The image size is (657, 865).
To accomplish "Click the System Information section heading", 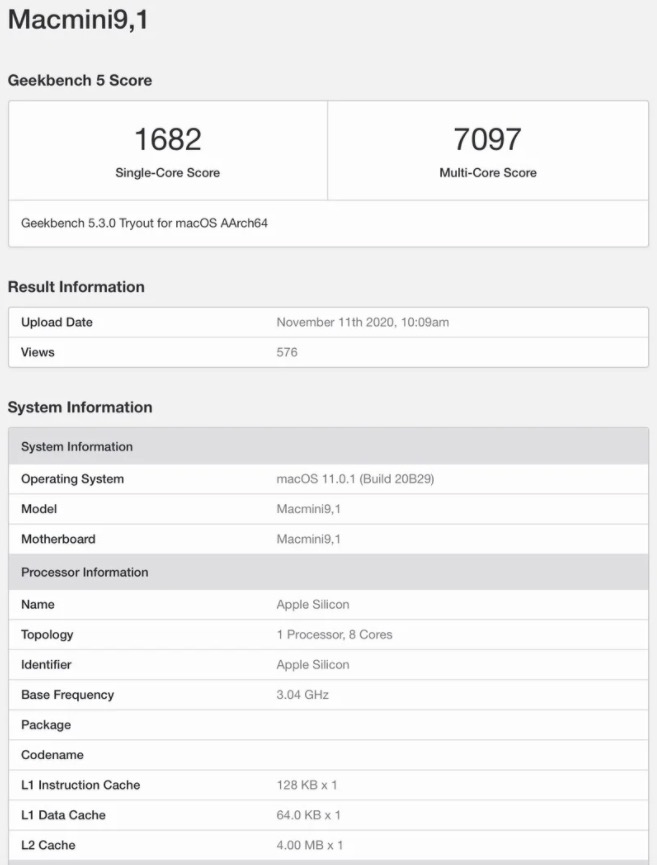I will [x=80, y=407].
